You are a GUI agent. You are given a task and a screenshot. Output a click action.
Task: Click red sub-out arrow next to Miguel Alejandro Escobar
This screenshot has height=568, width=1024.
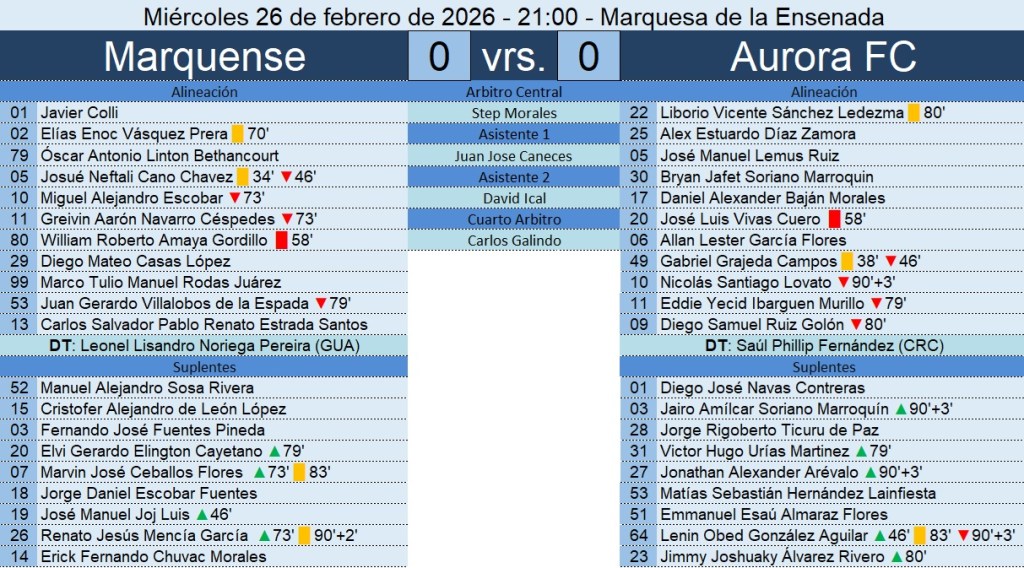click(x=234, y=198)
